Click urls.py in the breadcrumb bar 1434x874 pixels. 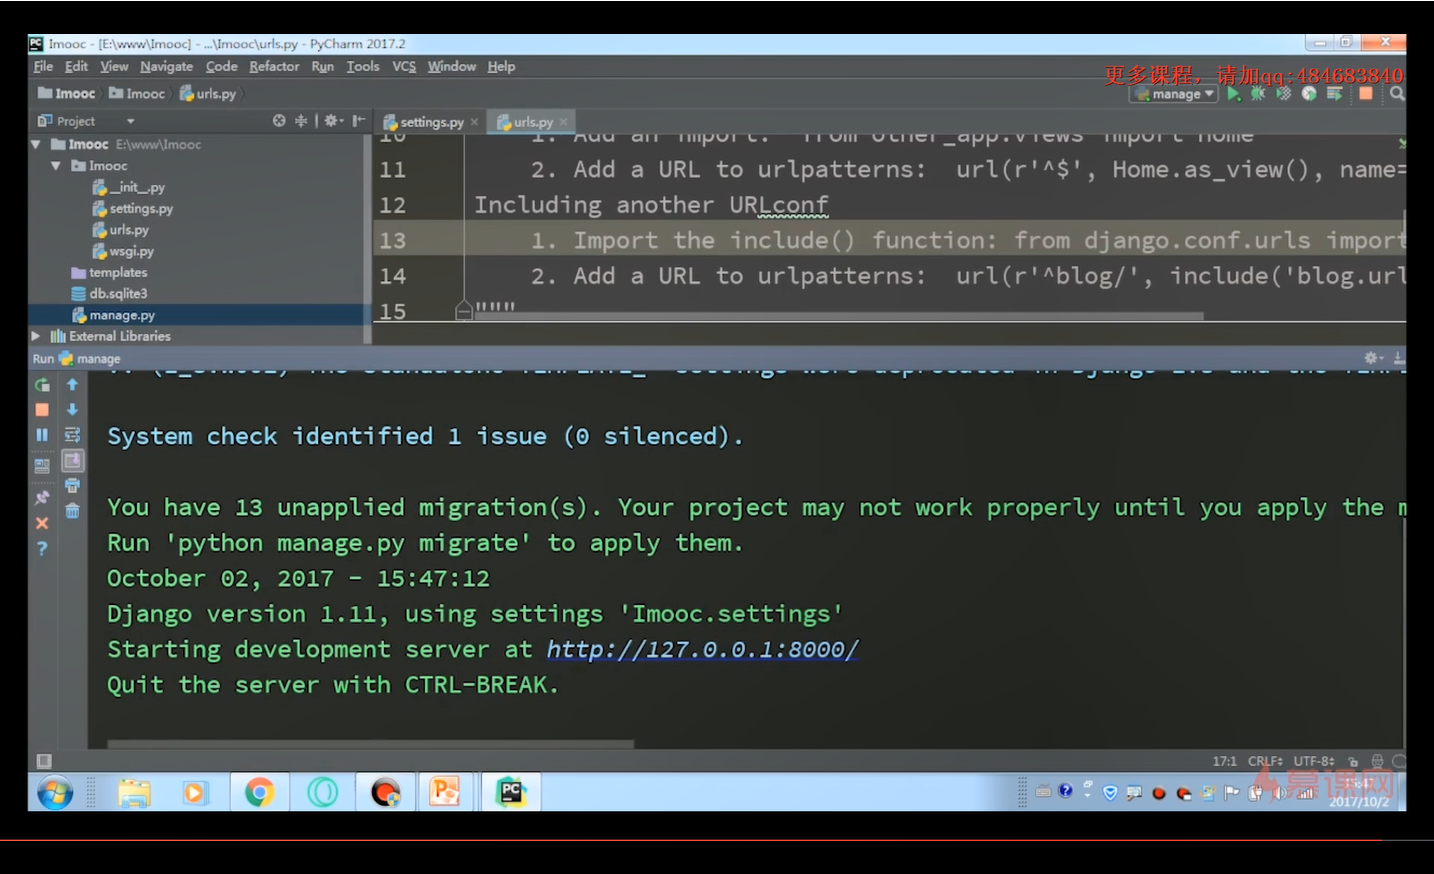(208, 94)
